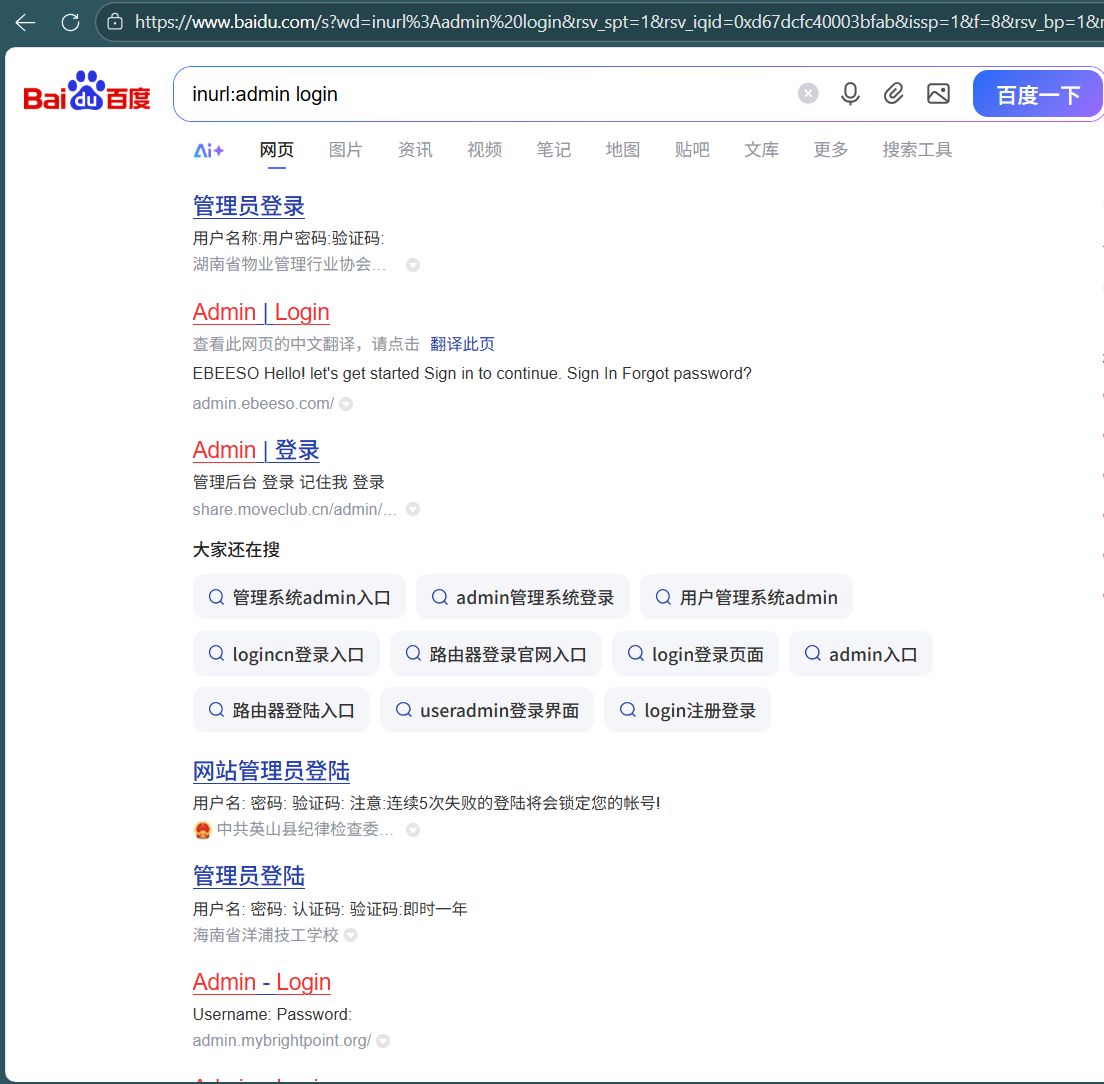Click the share.moveclub.cn/admin/ URL text
This screenshot has width=1104, height=1084.
(x=294, y=509)
